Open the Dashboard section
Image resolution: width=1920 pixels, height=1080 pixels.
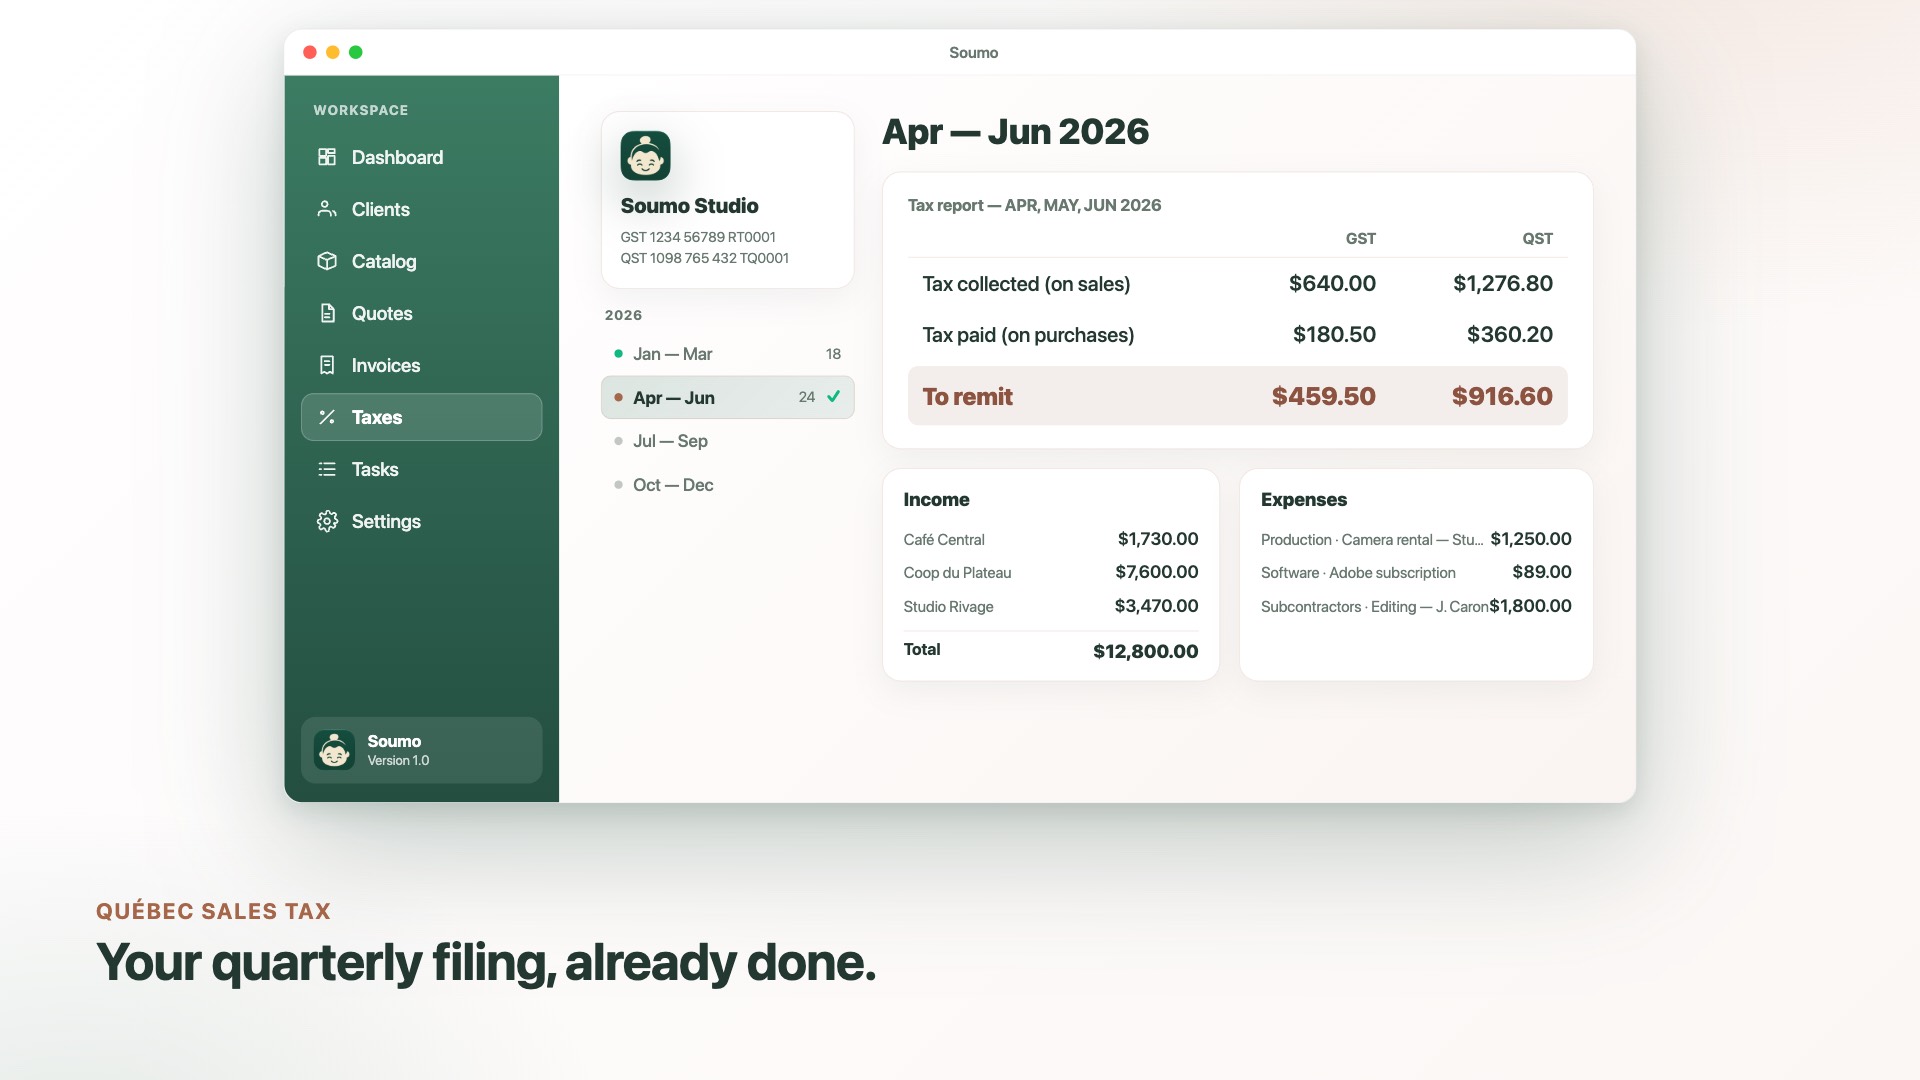point(421,157)
